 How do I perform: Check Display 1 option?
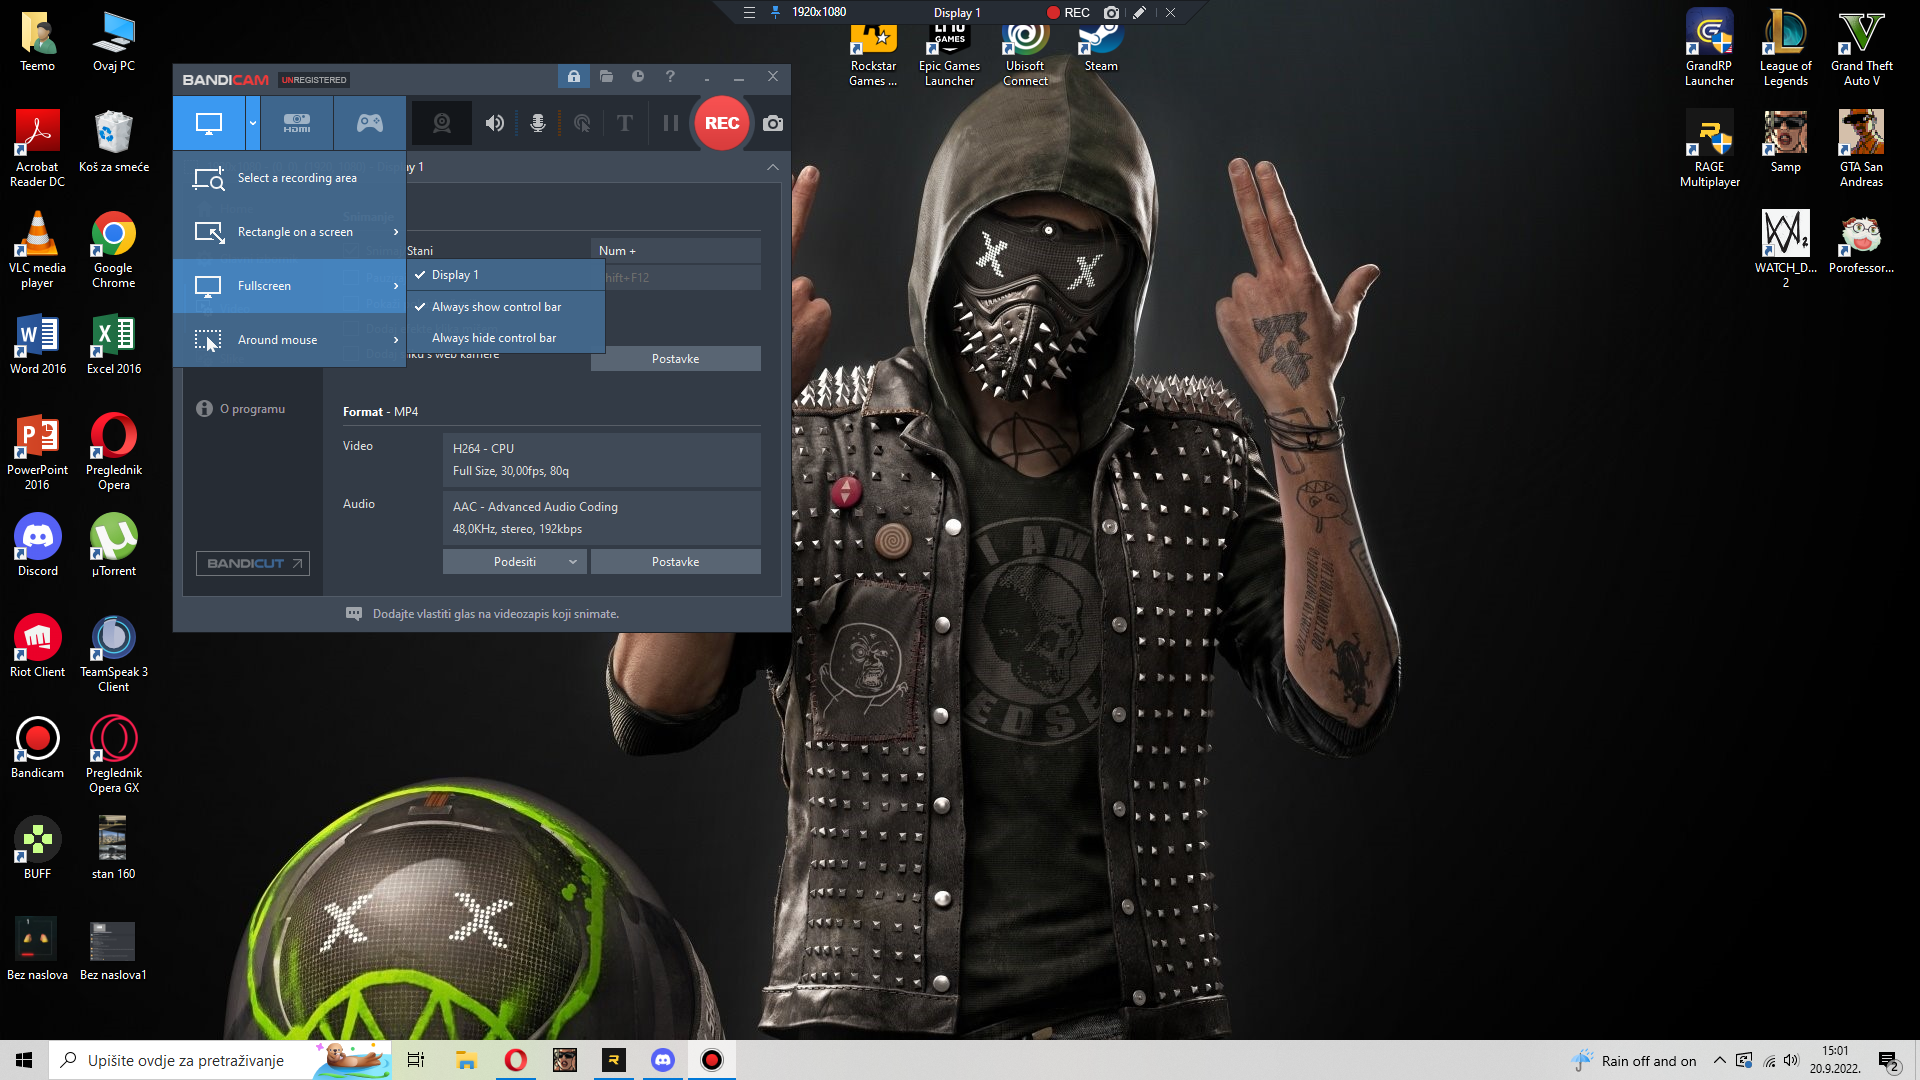pos(506,275)
